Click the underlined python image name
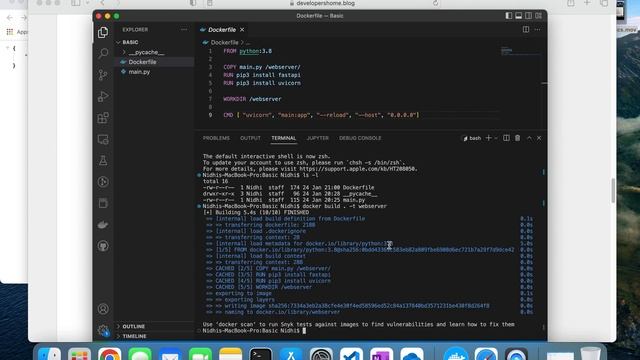 click(249, 51)
